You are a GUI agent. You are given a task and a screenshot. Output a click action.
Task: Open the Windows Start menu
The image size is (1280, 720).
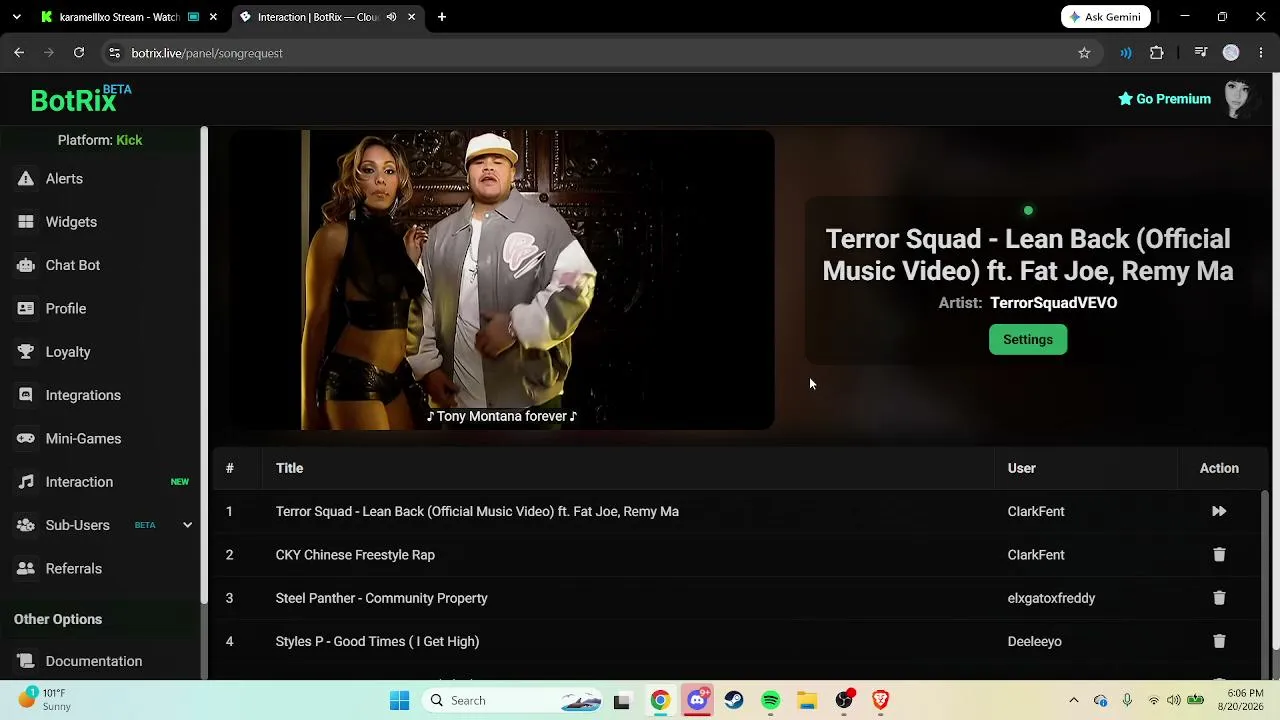pos(399,700)
